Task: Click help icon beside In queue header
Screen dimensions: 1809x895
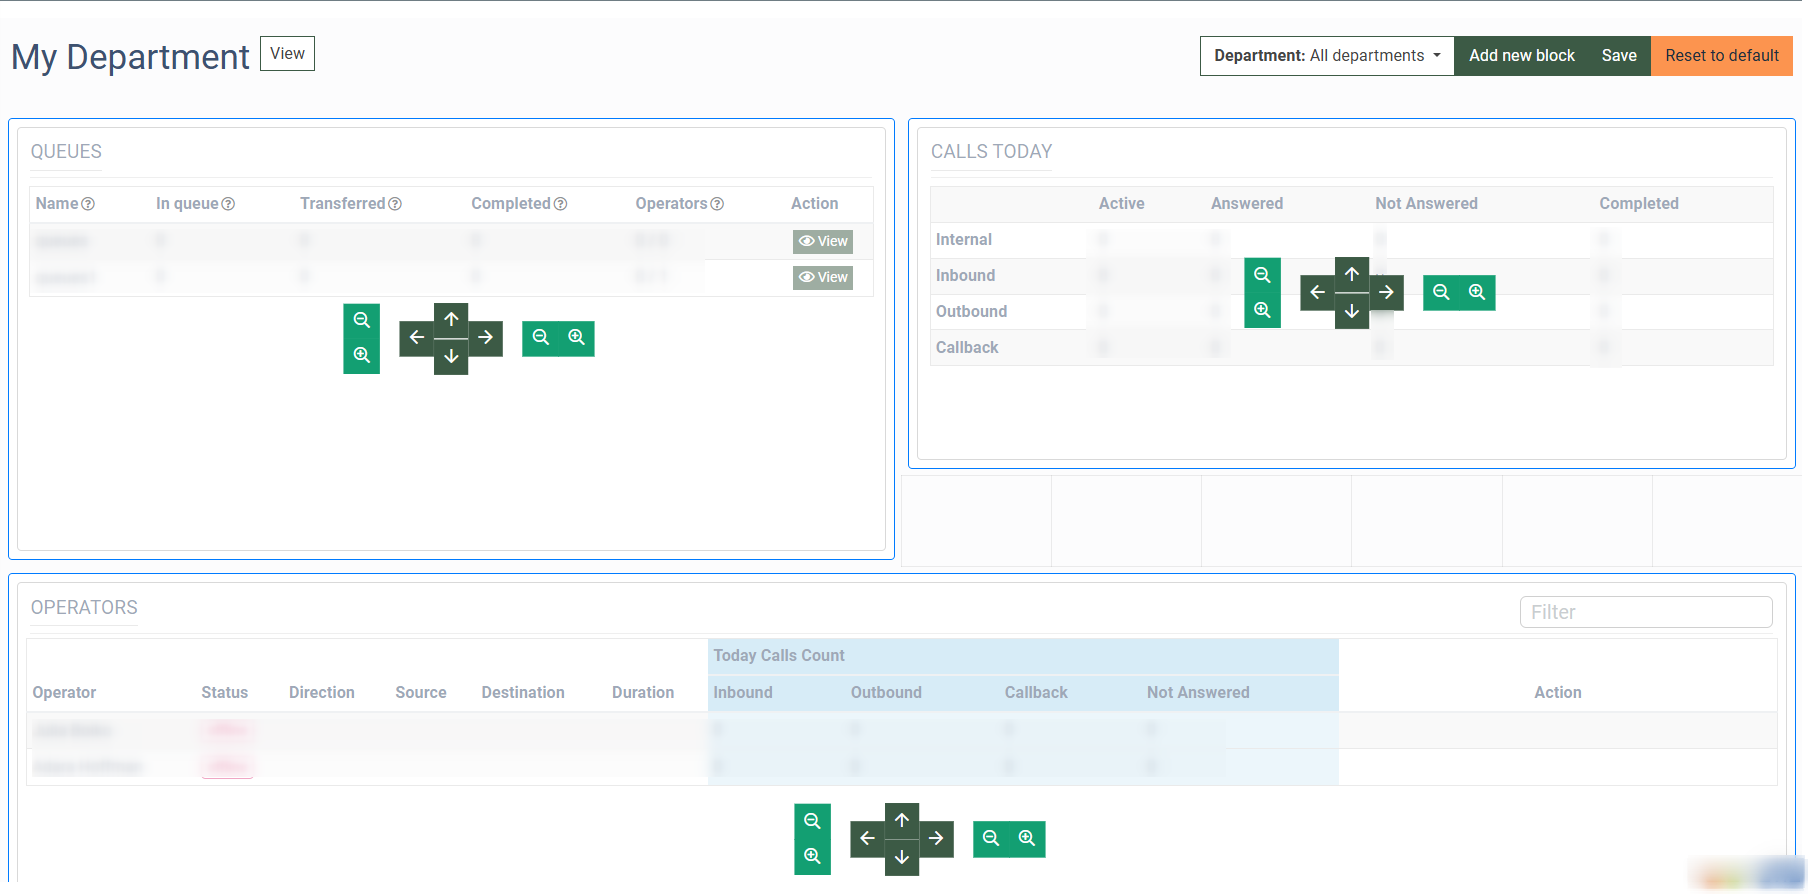Action: point(228,204)
